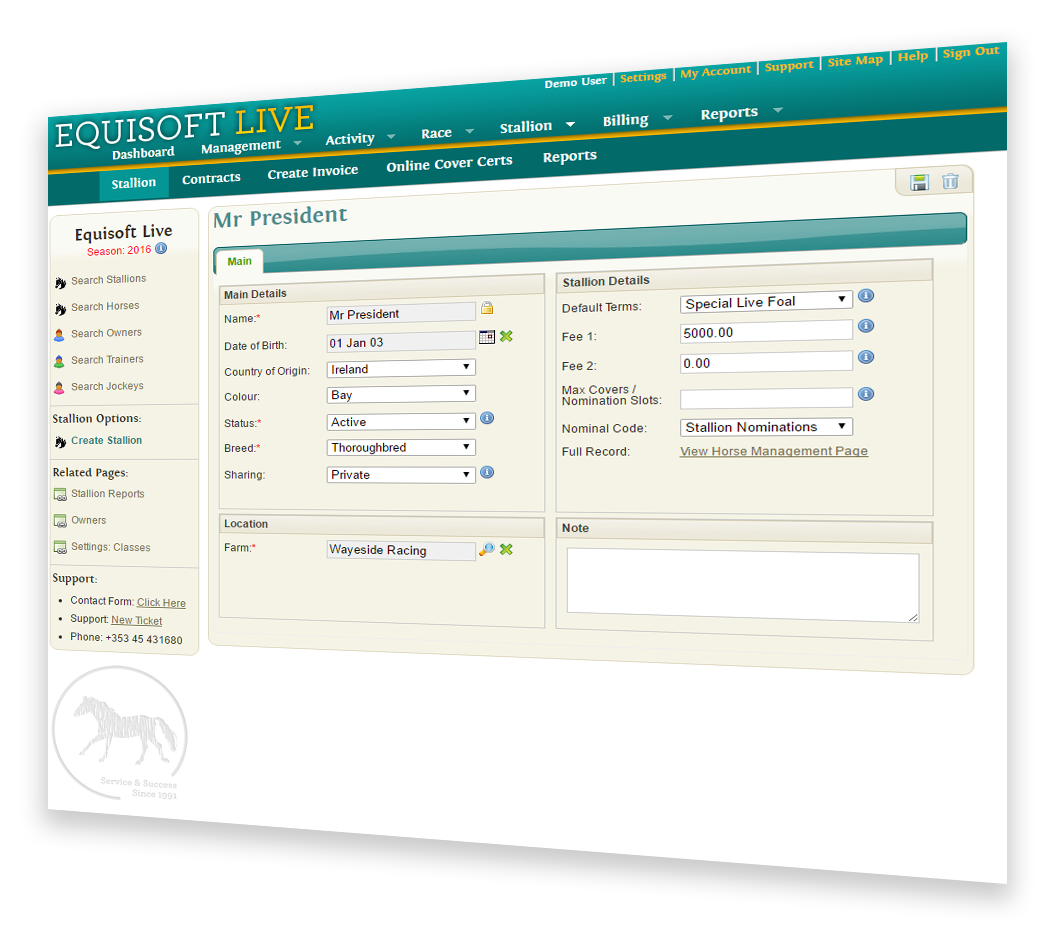Click report icon beside Stallion Reports
Screen dimensions: 1055x926
(60, 495)
